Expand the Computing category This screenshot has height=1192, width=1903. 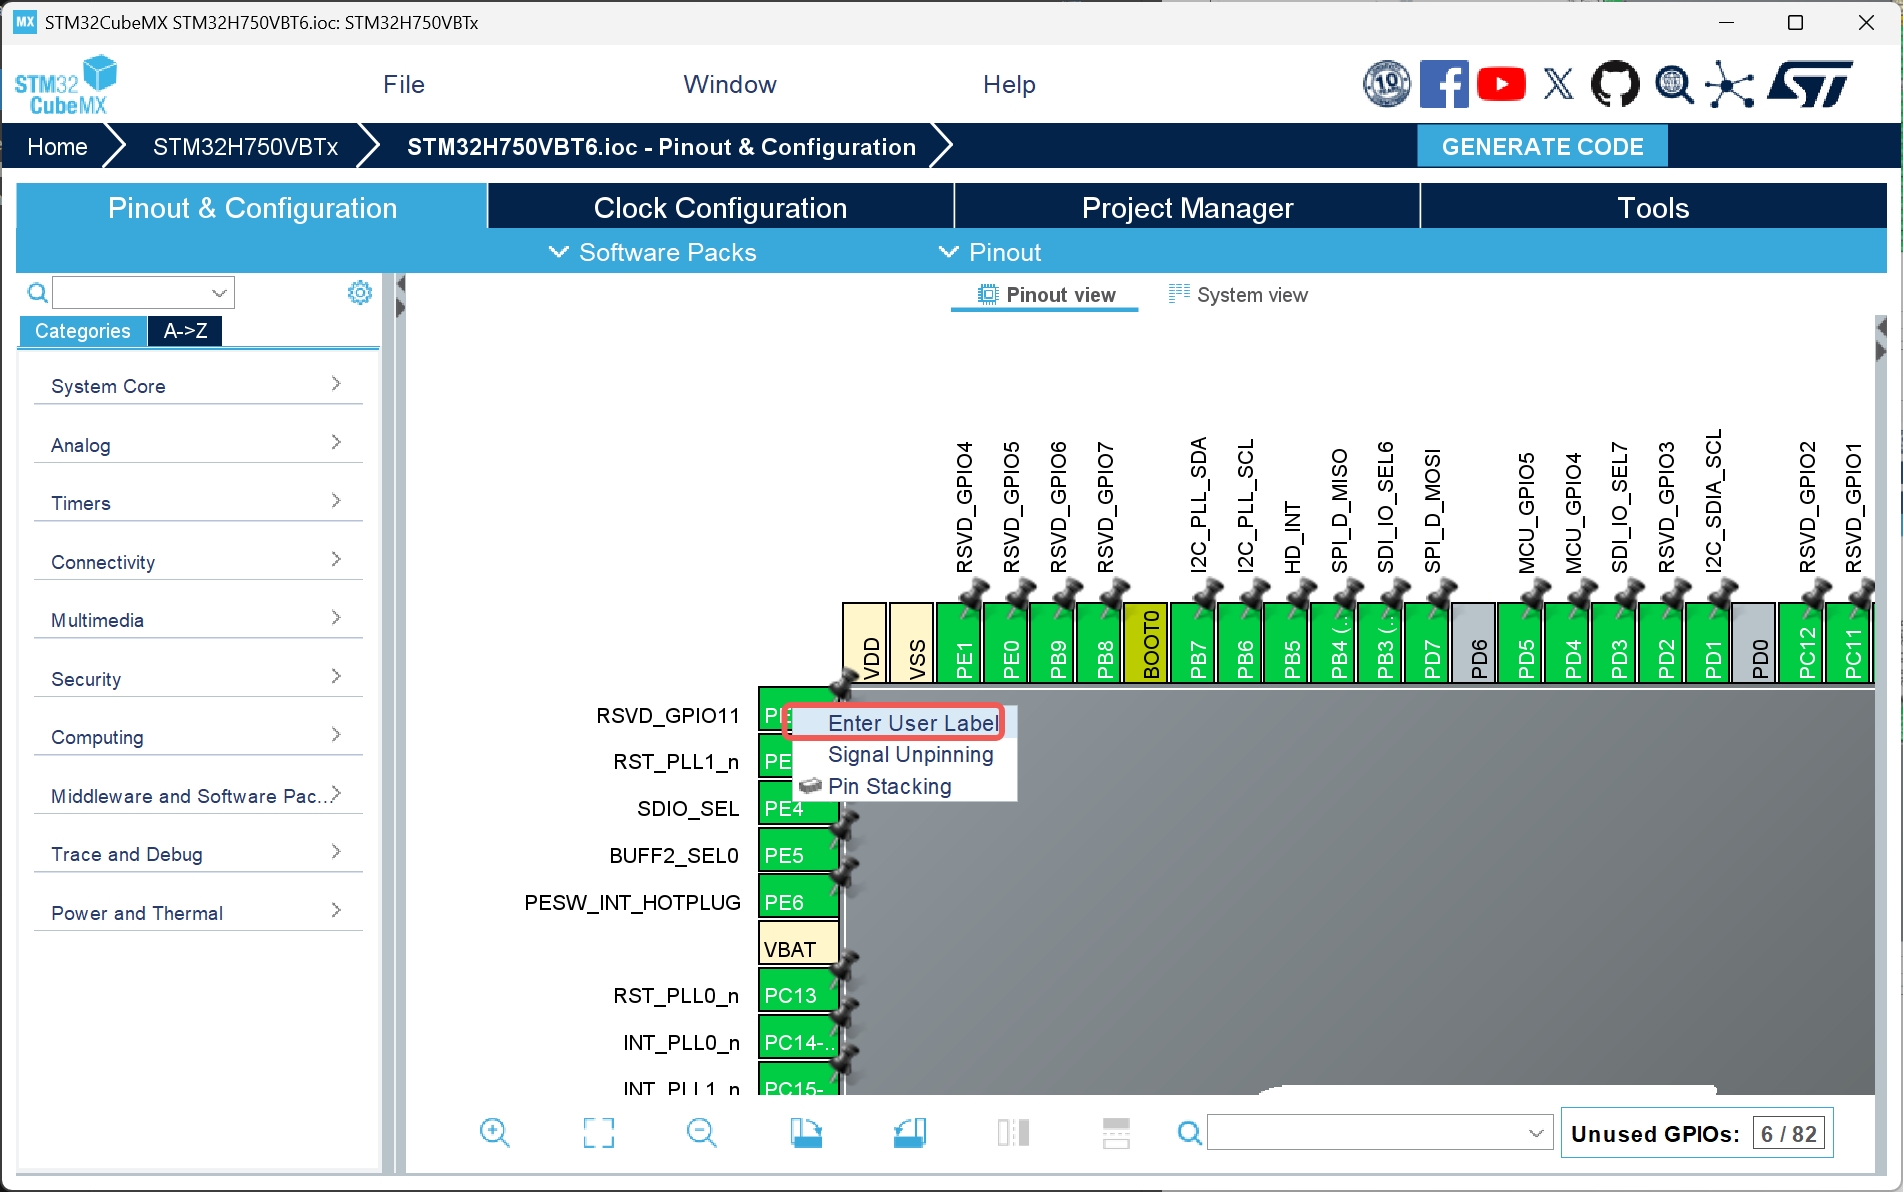coord(198,737)
